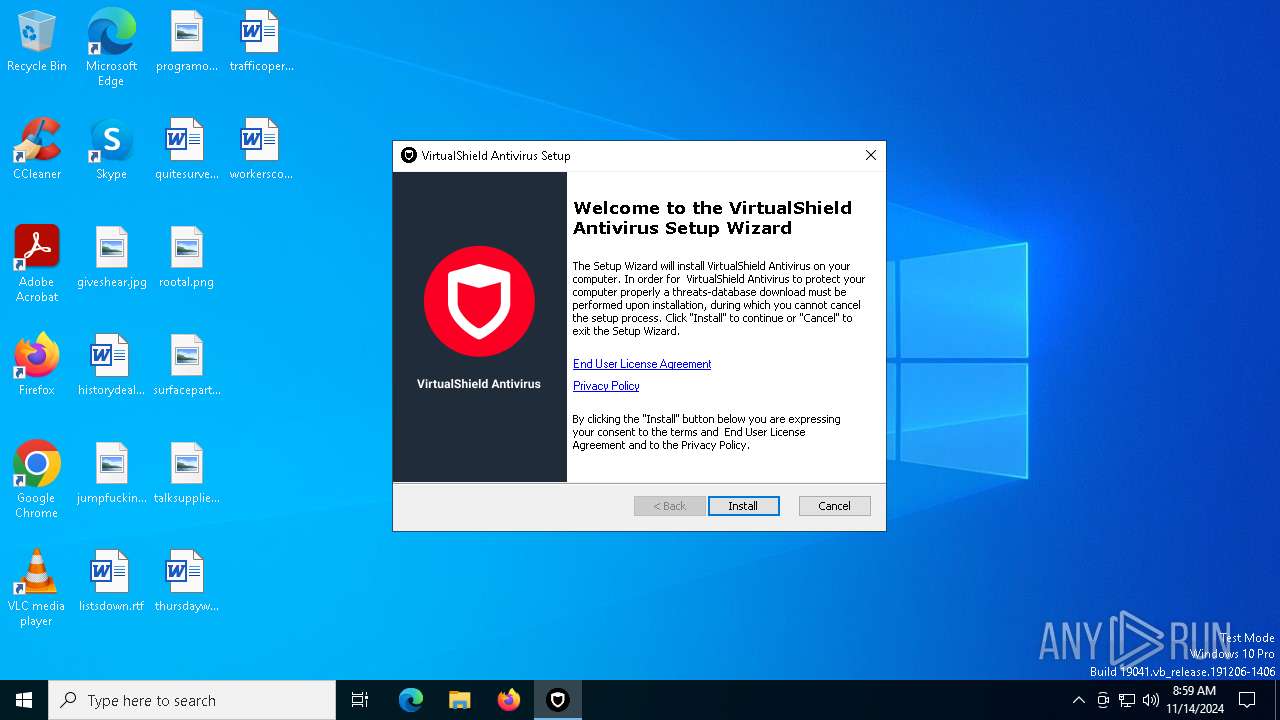Open network status tray icon
Screen dimensions: 1280x720
(x=1127, y=700)
